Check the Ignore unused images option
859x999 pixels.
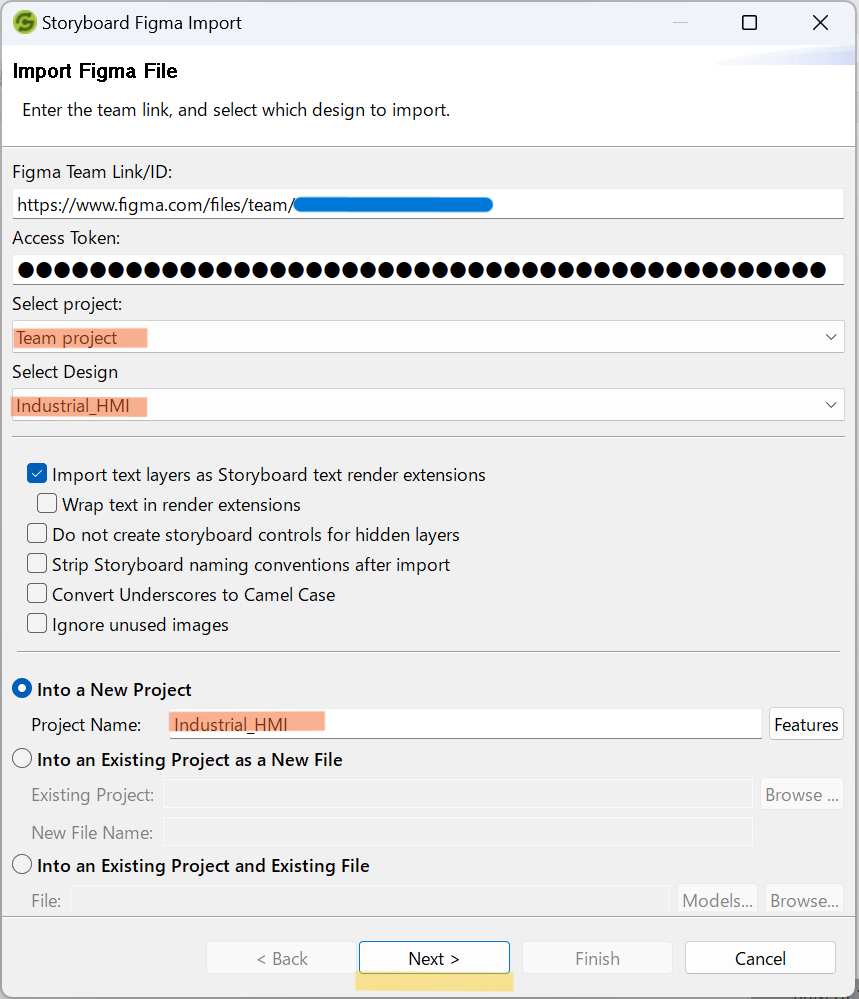coord(37,624)
